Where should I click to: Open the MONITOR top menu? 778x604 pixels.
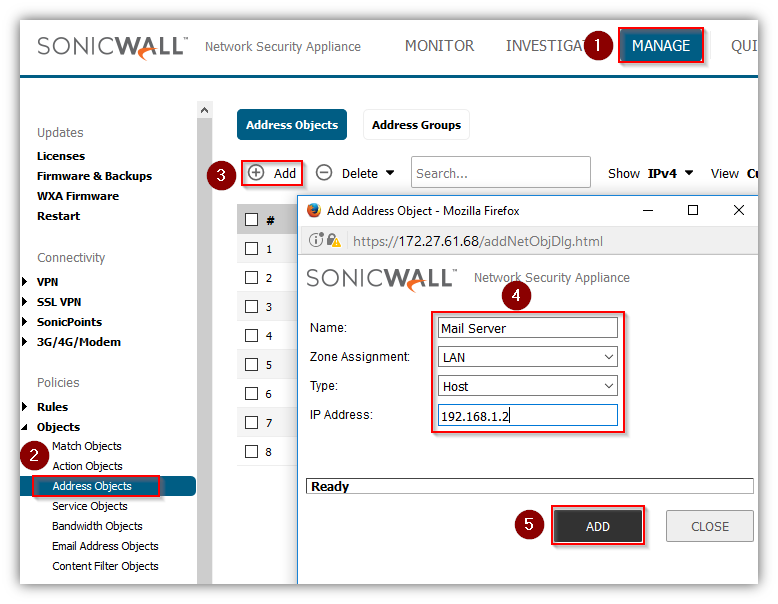pos(439,46)
